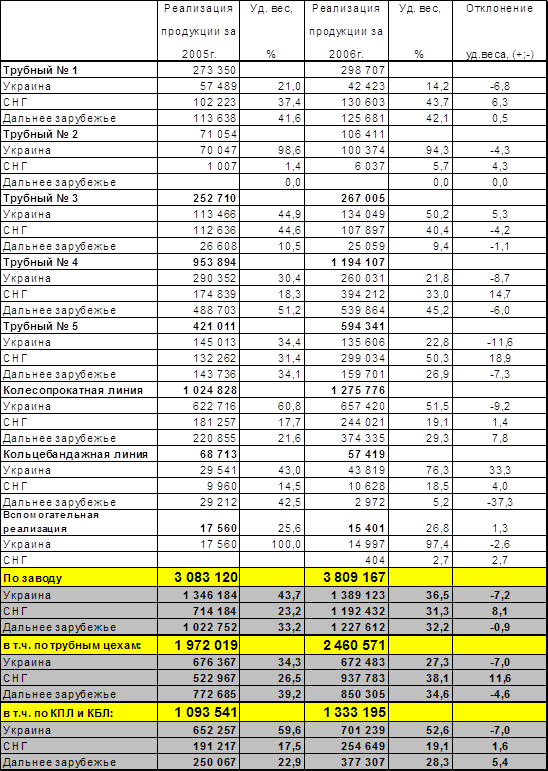Select the 'Трубный № 1' row label
This screenshot has width=548, height=771.
pos(40,70)
